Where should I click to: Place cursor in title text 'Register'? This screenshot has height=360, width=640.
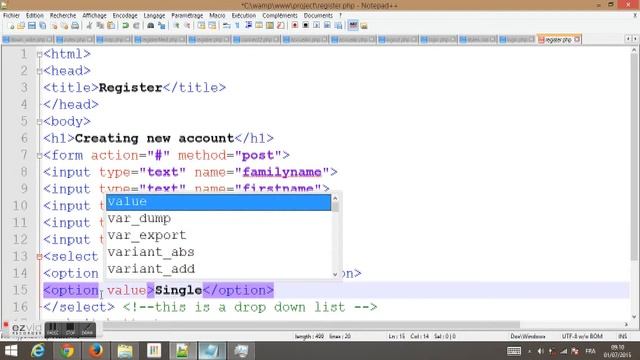coord(131,88)
